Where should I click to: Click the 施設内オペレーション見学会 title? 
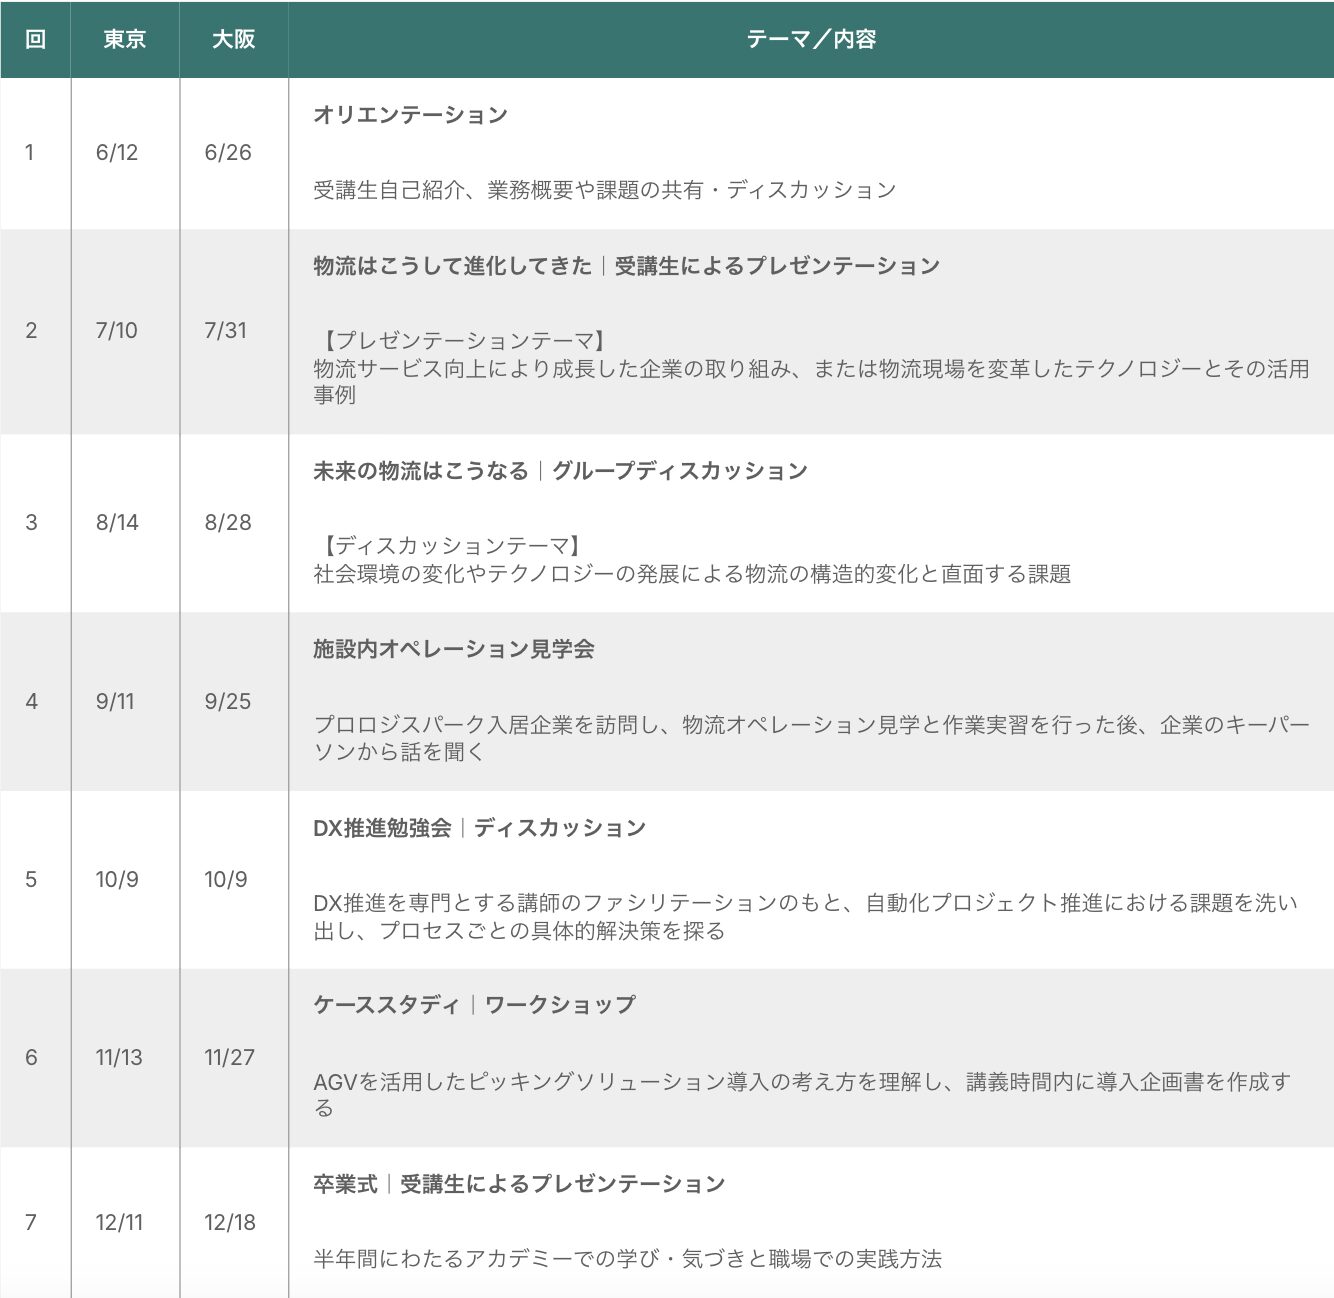coord(453,649)
